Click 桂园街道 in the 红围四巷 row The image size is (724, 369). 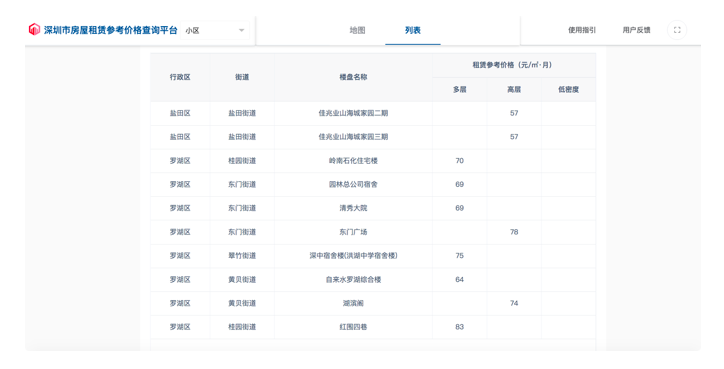(242, 327)
